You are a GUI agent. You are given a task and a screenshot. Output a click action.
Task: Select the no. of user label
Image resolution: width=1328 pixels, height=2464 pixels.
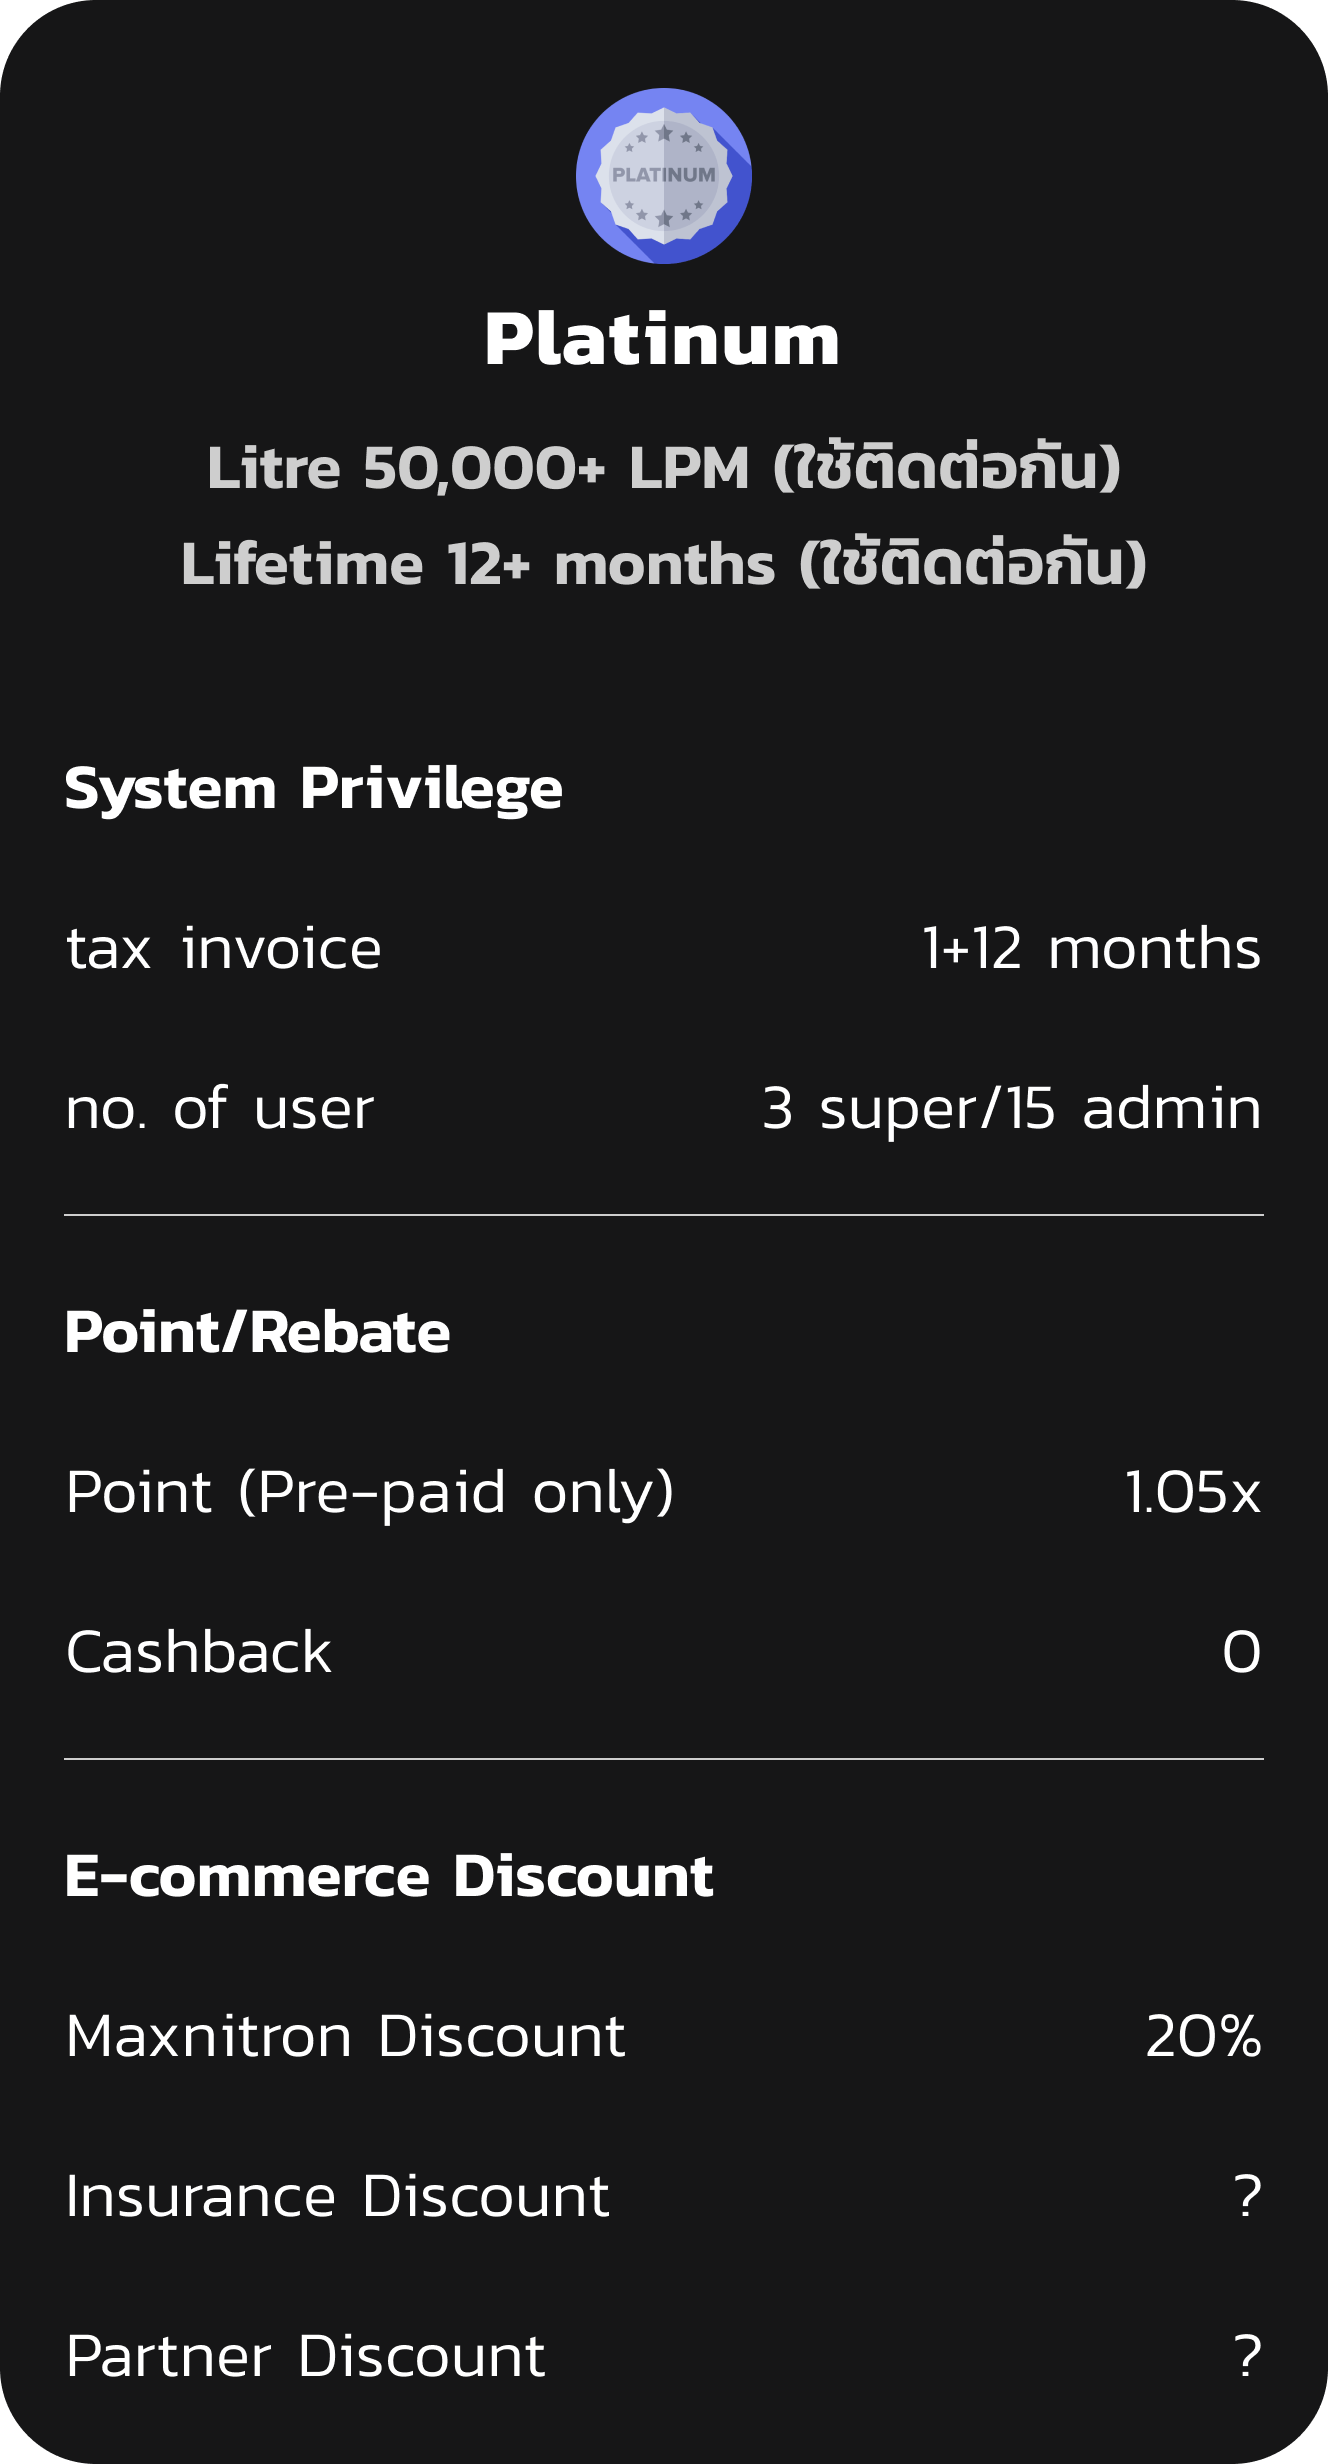pos(220,1108)
